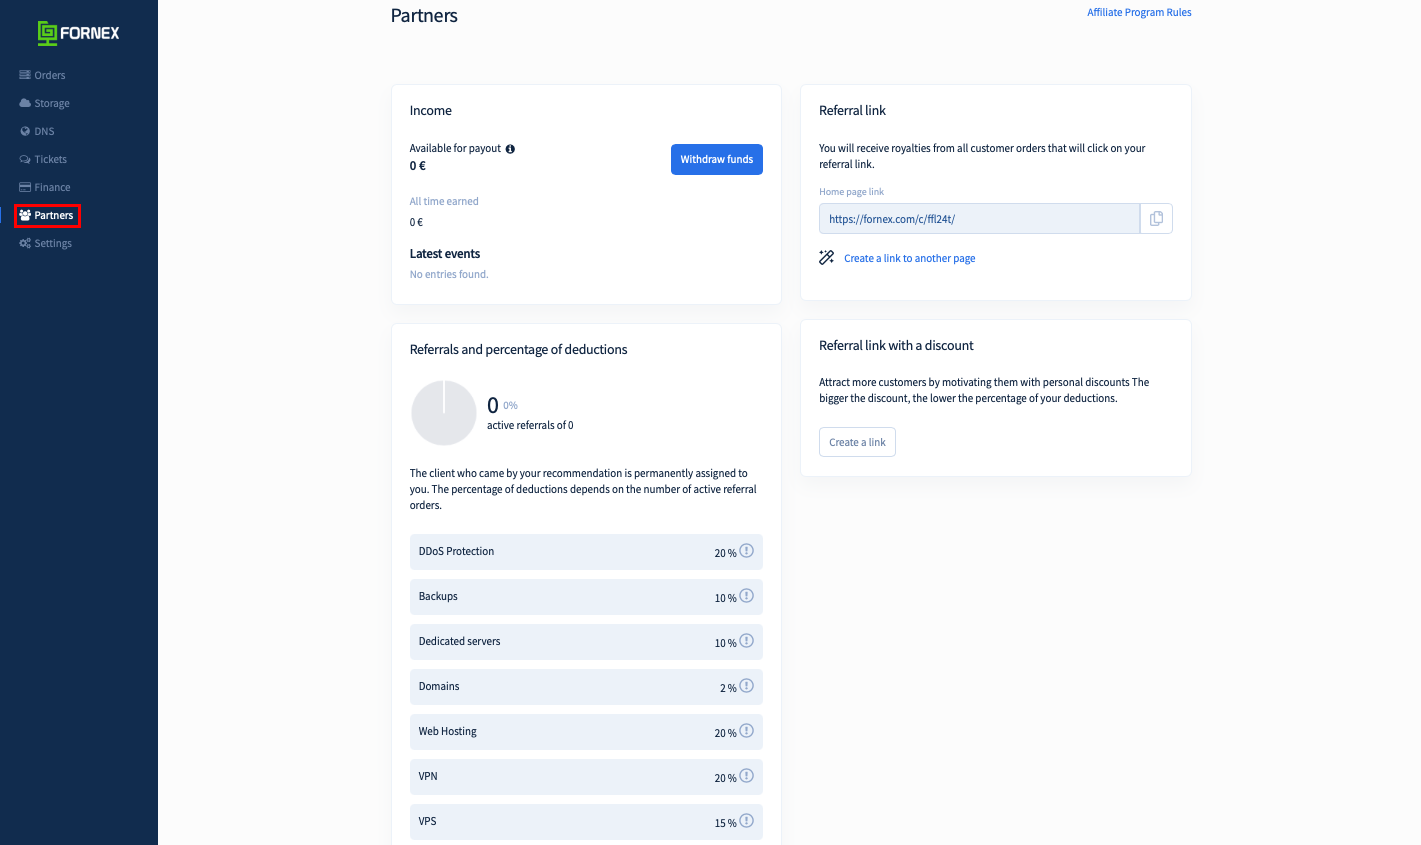1421x845 pixels.
Task: Click the Partners people icon in sidebar
Action: 25,215
